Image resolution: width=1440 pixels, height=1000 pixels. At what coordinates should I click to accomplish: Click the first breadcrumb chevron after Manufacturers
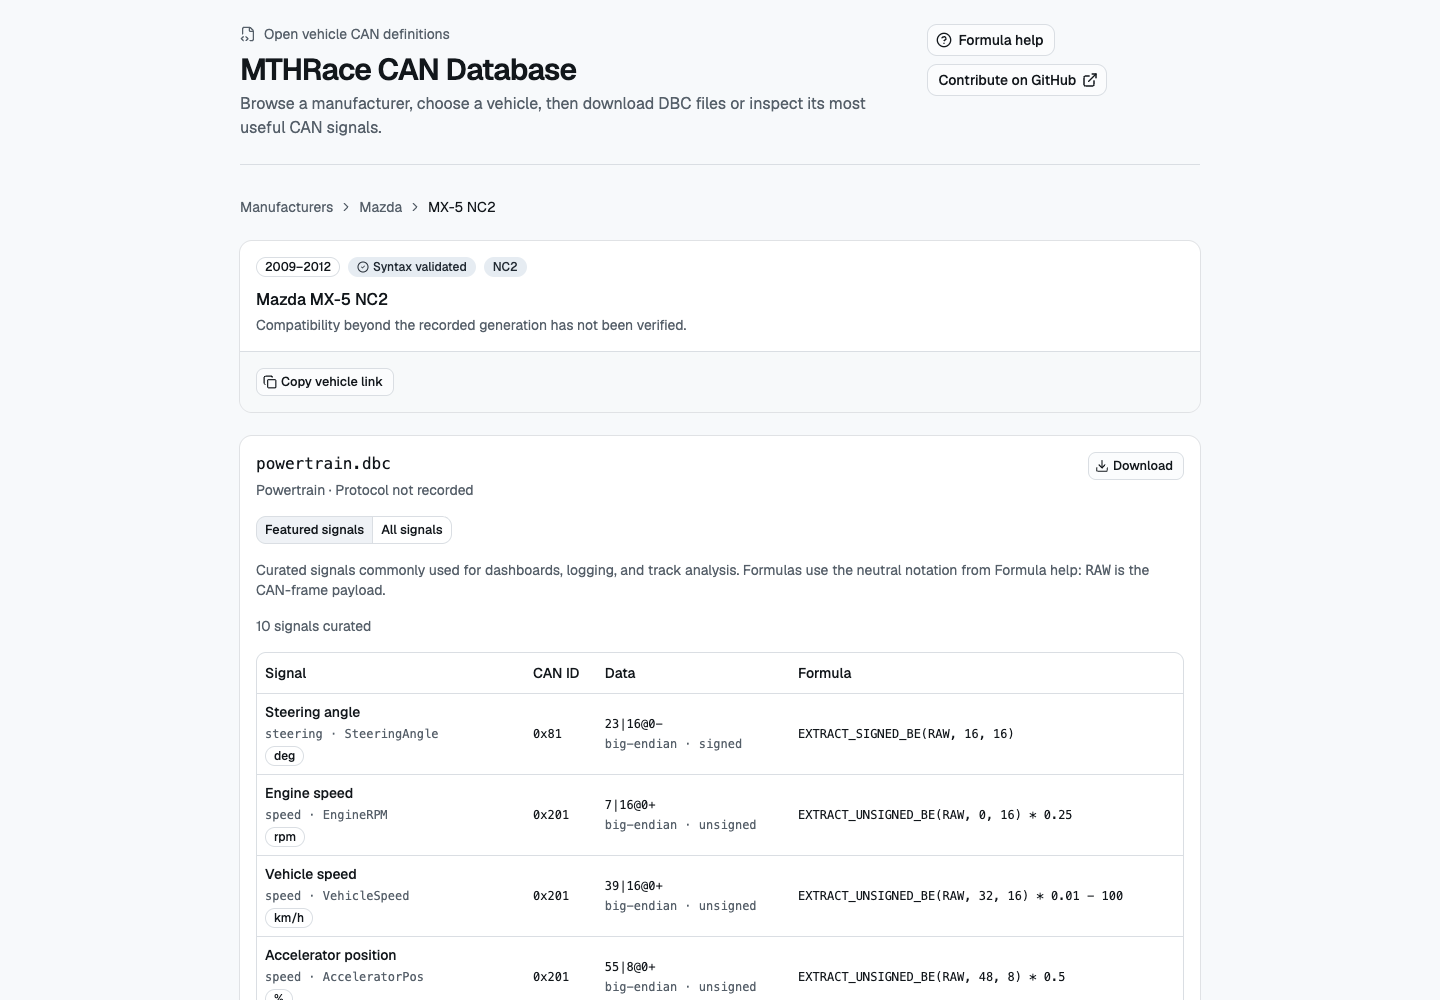pos(346,207)
